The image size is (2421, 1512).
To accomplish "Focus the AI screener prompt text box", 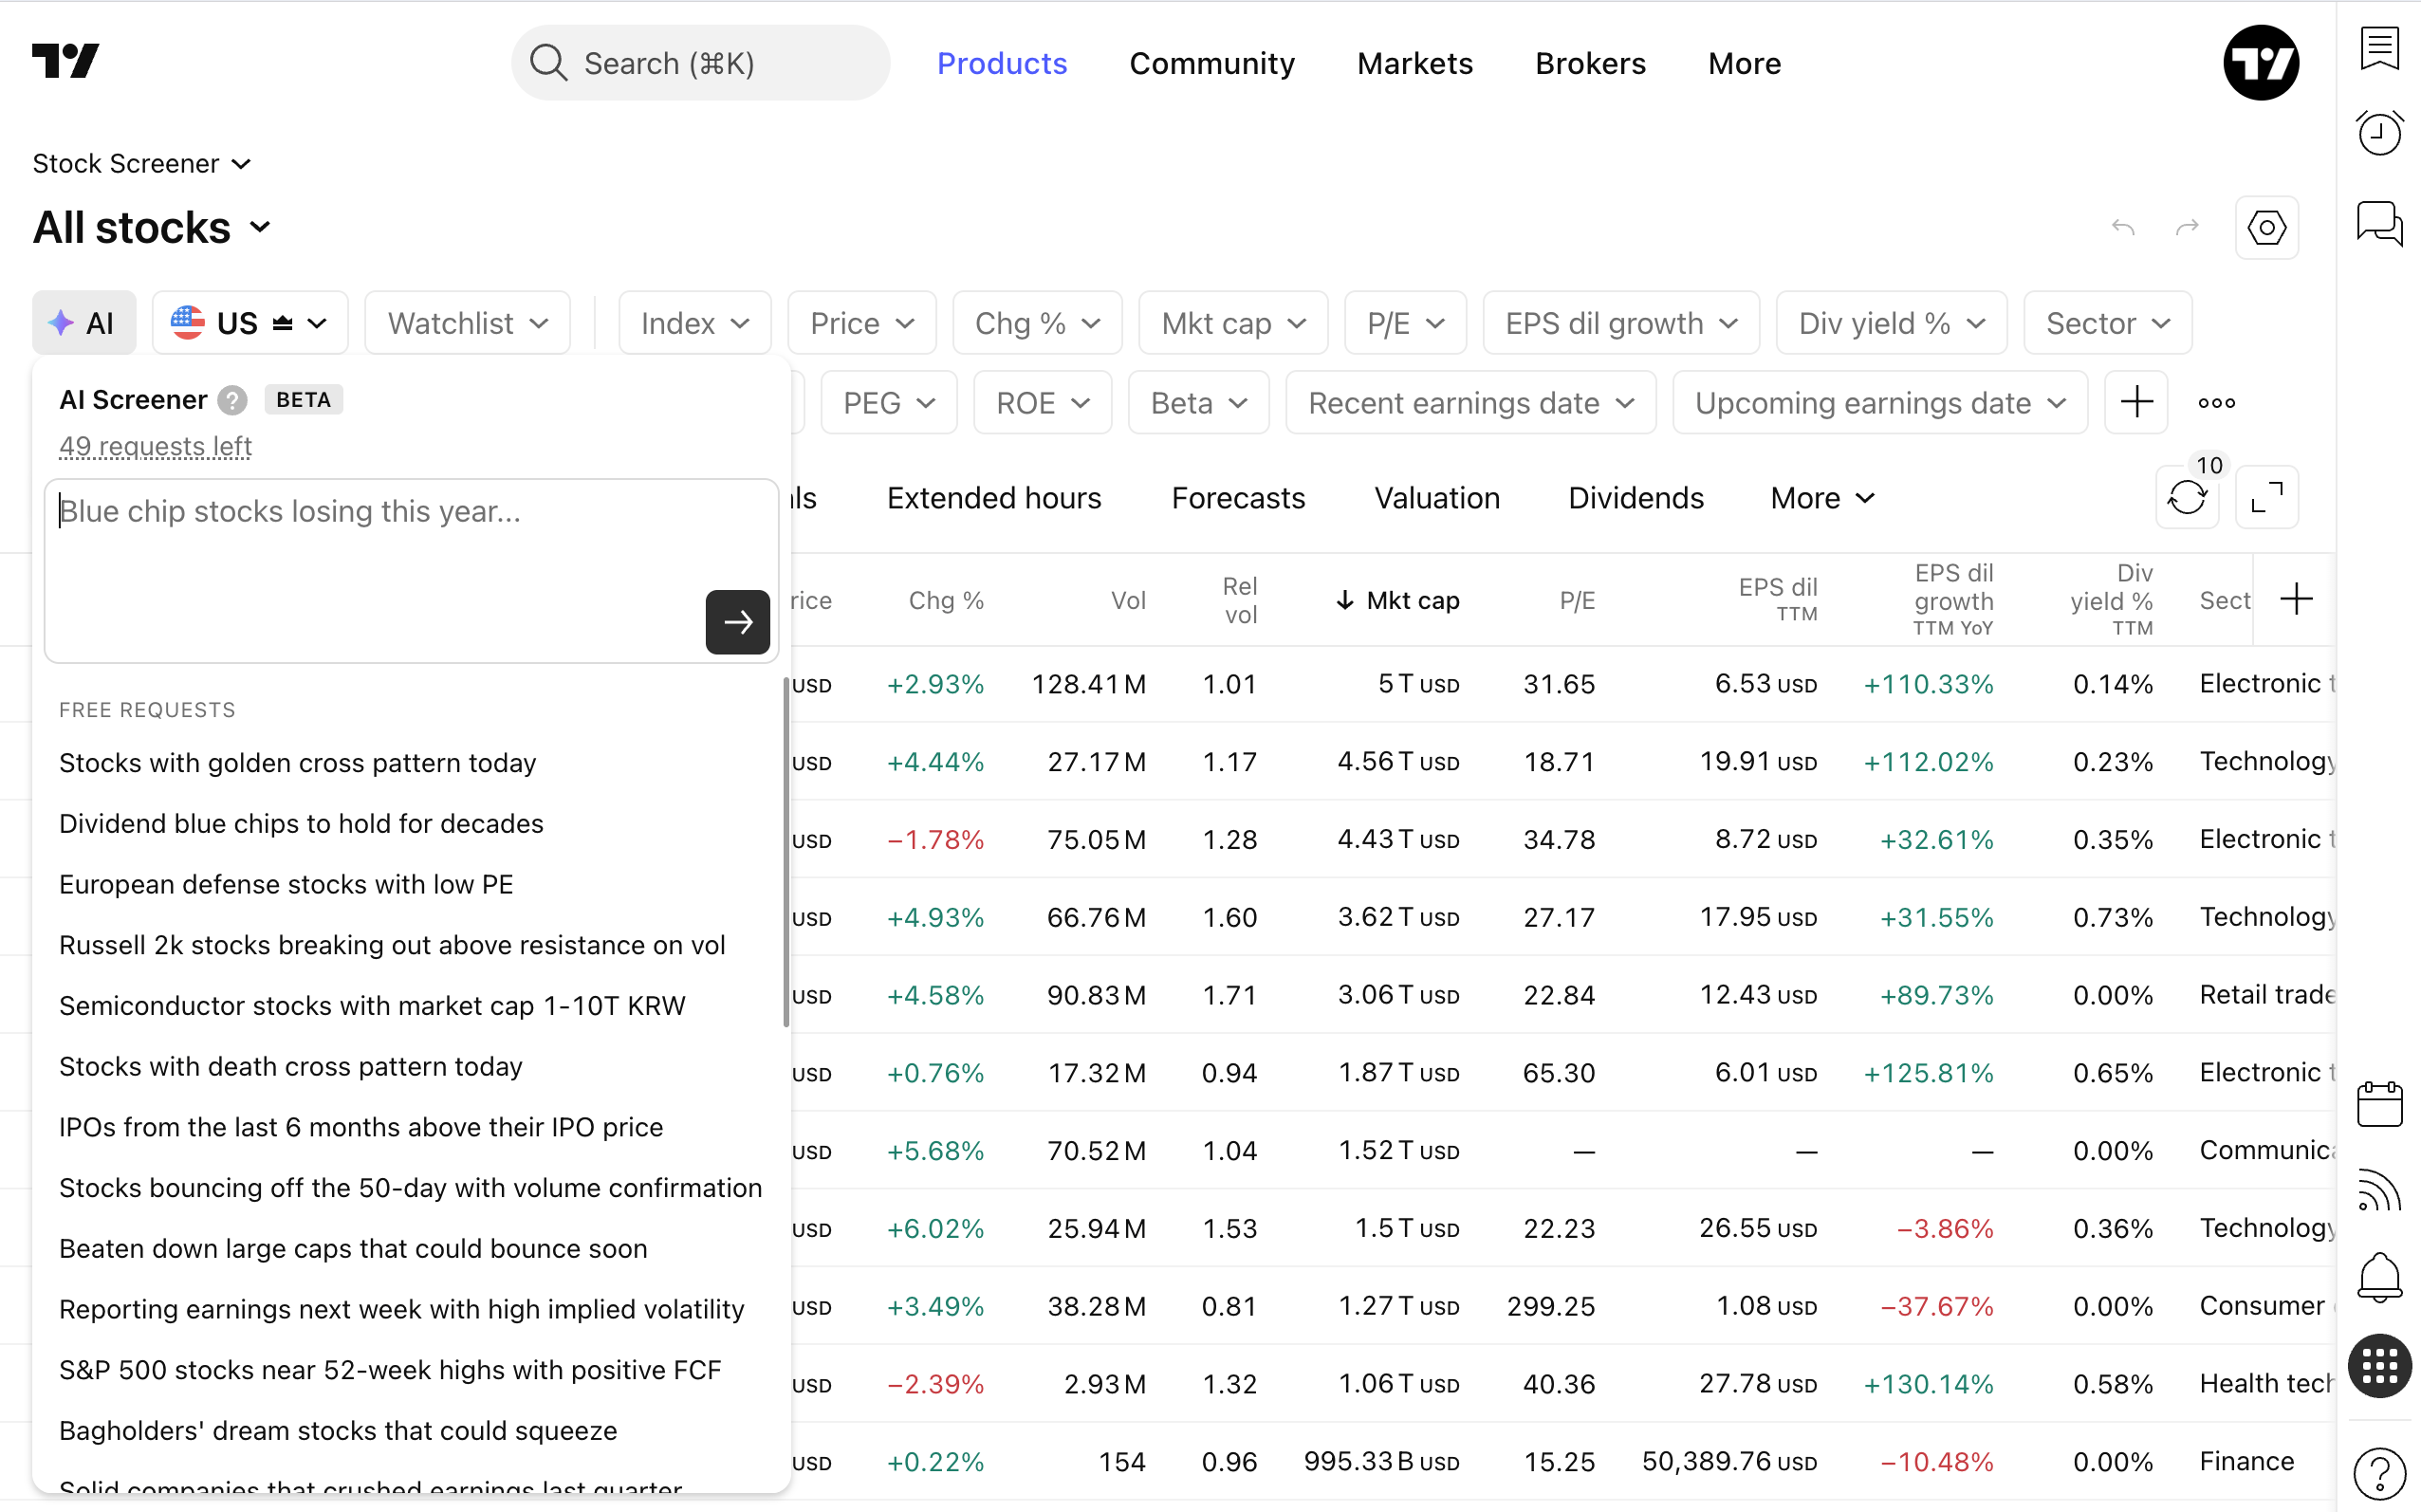I will (411, 571).
